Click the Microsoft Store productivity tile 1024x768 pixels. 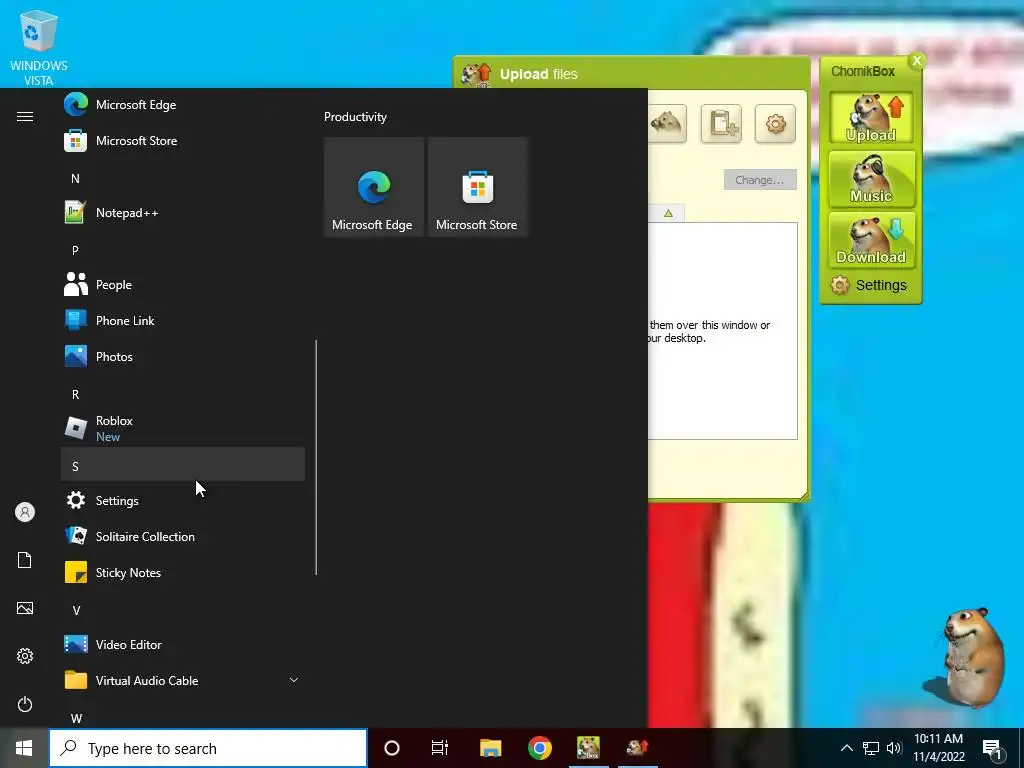point(477,187)
